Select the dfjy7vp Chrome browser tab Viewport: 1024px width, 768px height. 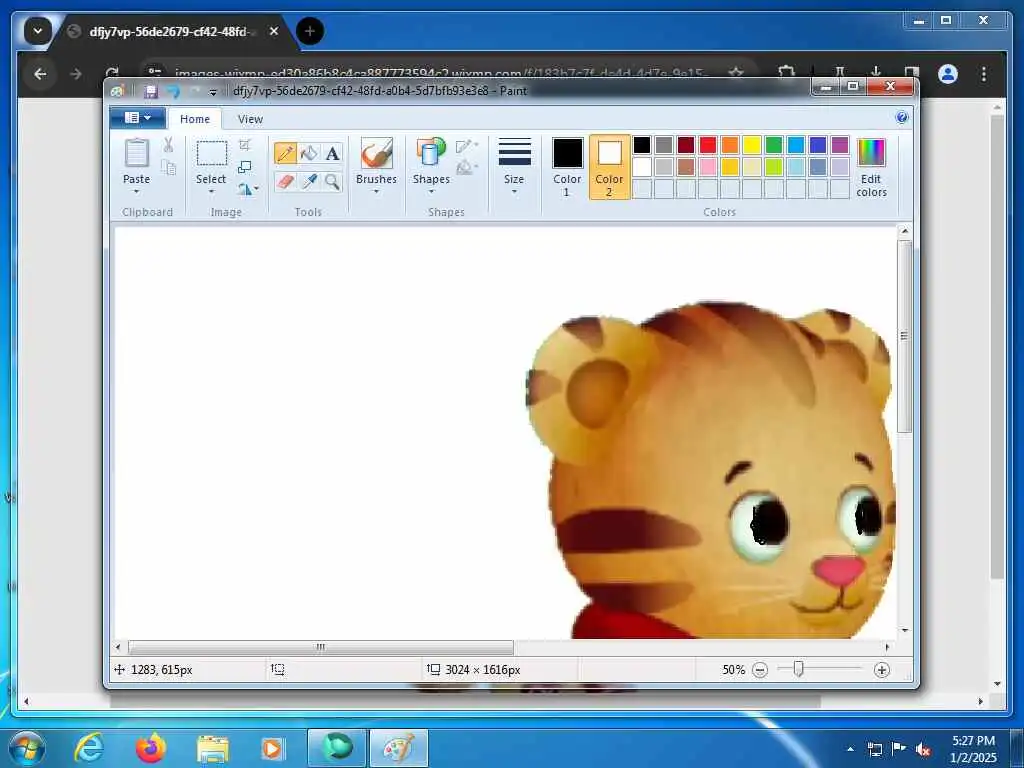coord(168,31)
